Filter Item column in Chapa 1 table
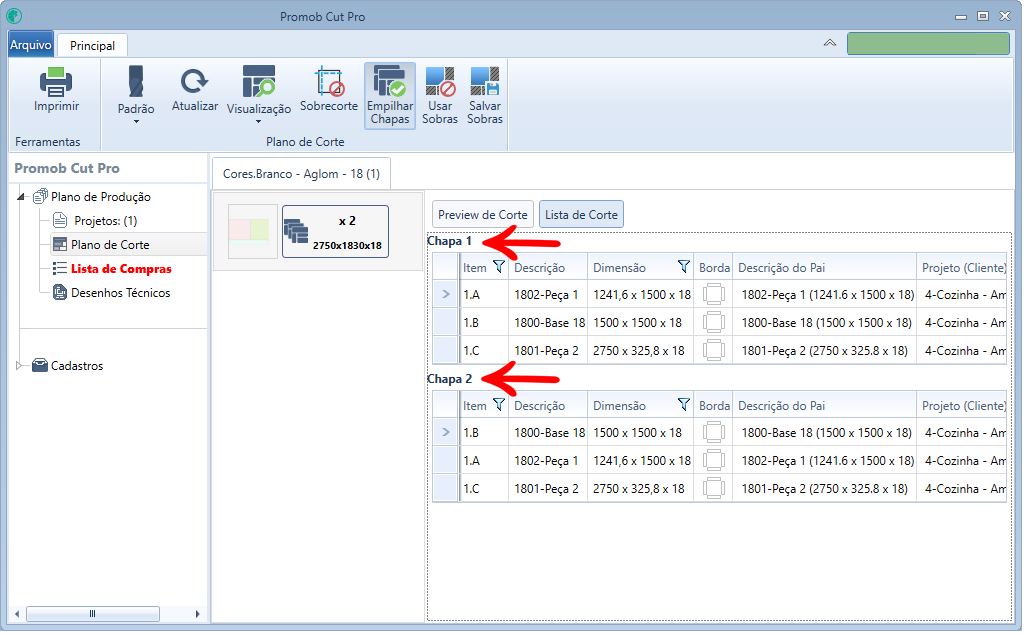Viewport: 1028px width, 636px height. [x=498, y=266]
